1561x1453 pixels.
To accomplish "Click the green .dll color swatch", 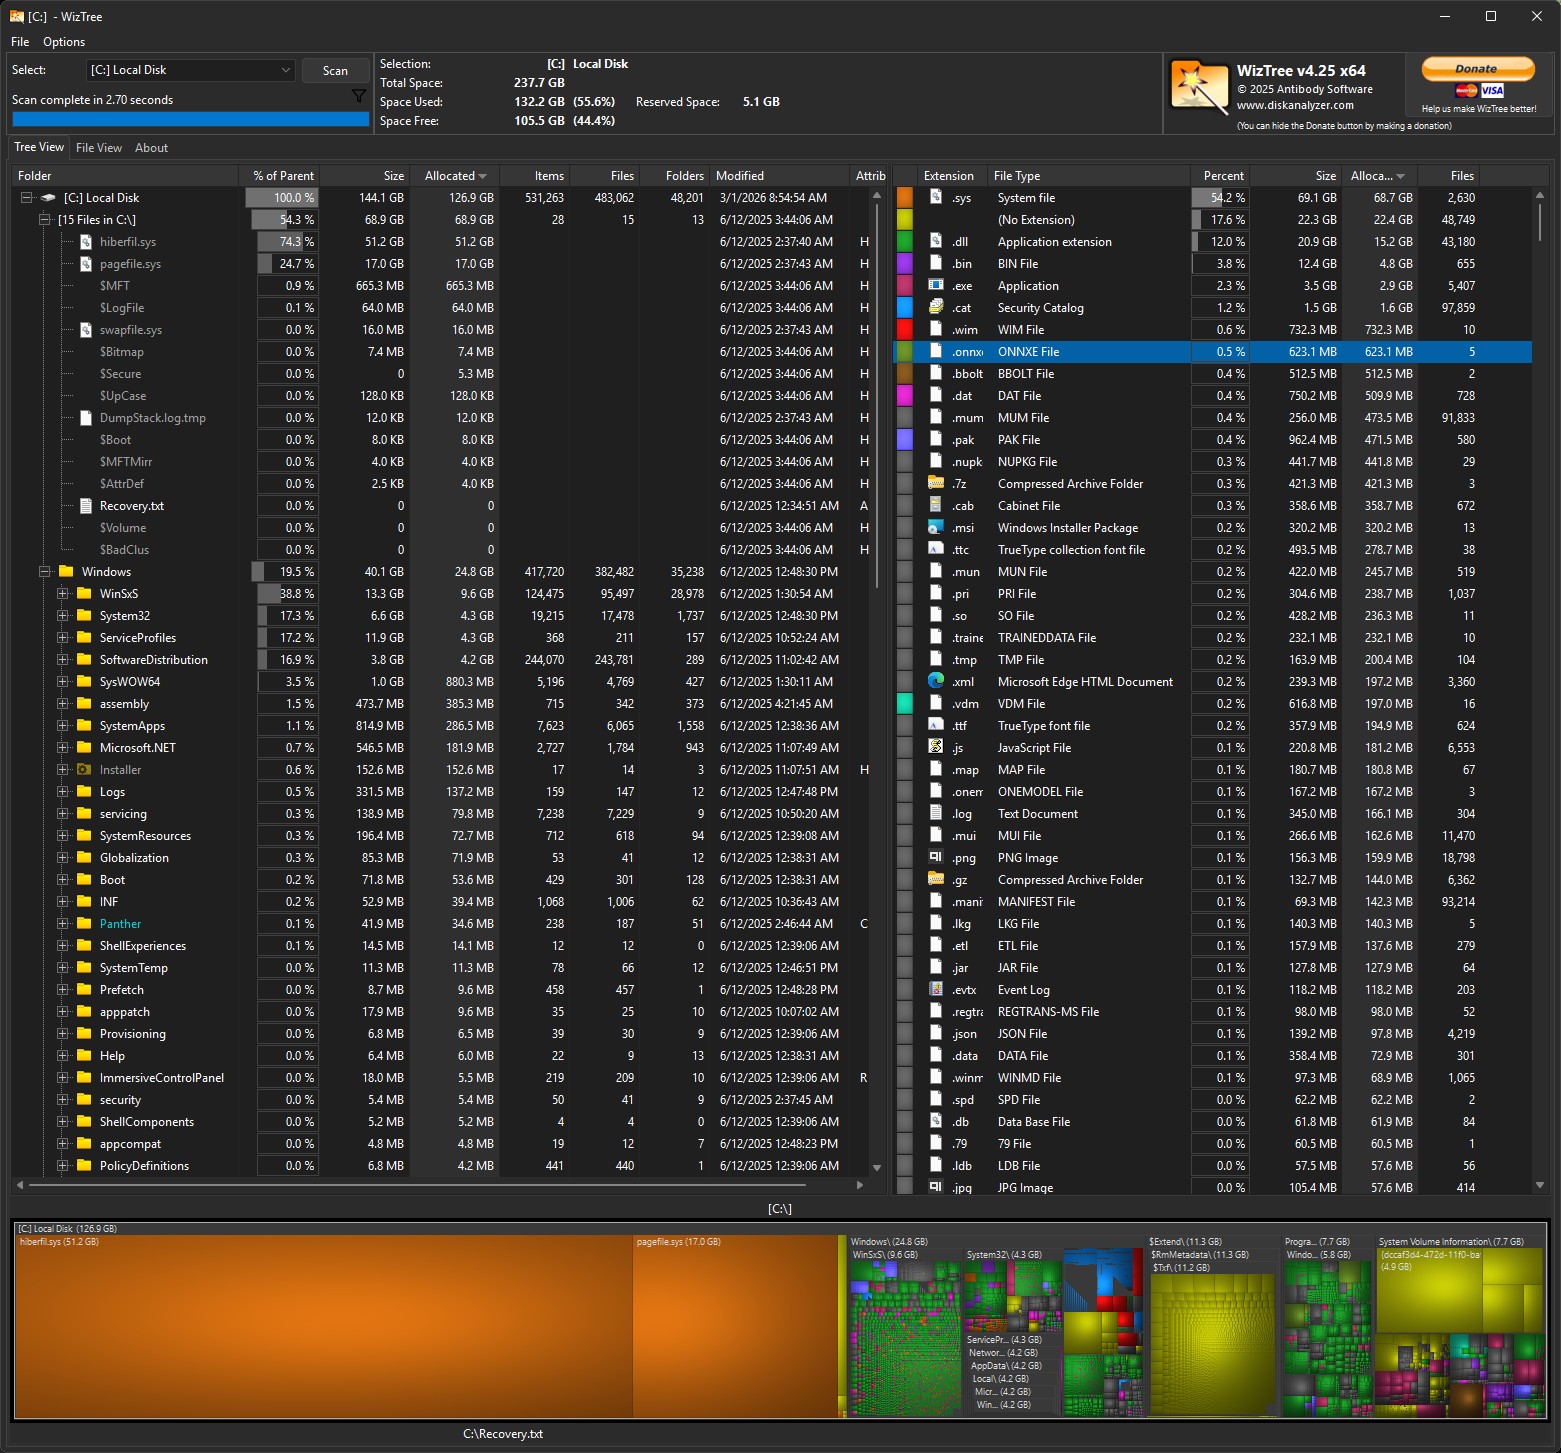I will 905,242.
